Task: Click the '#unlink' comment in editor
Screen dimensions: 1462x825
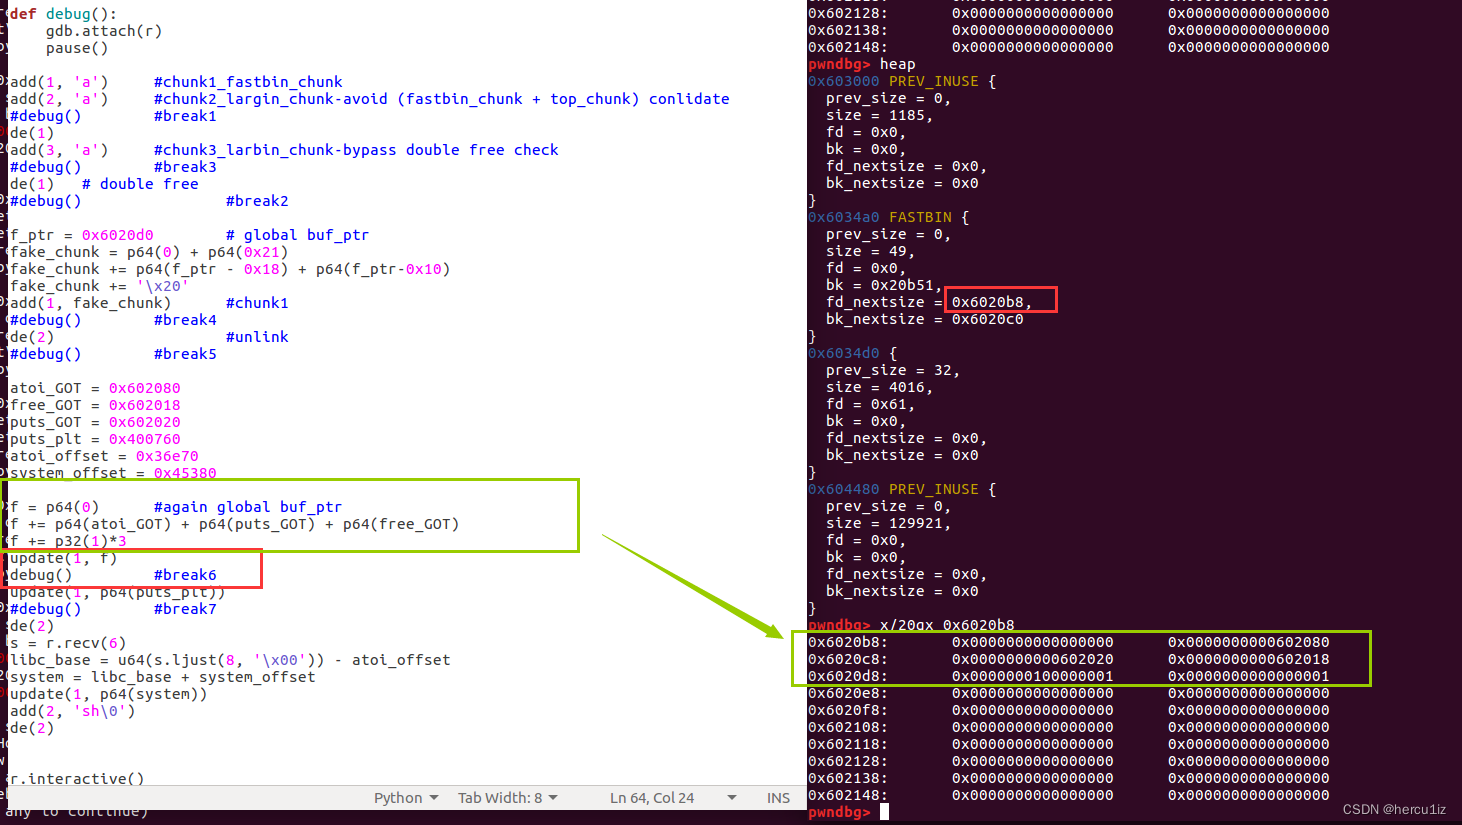Action: pos(257,337)
